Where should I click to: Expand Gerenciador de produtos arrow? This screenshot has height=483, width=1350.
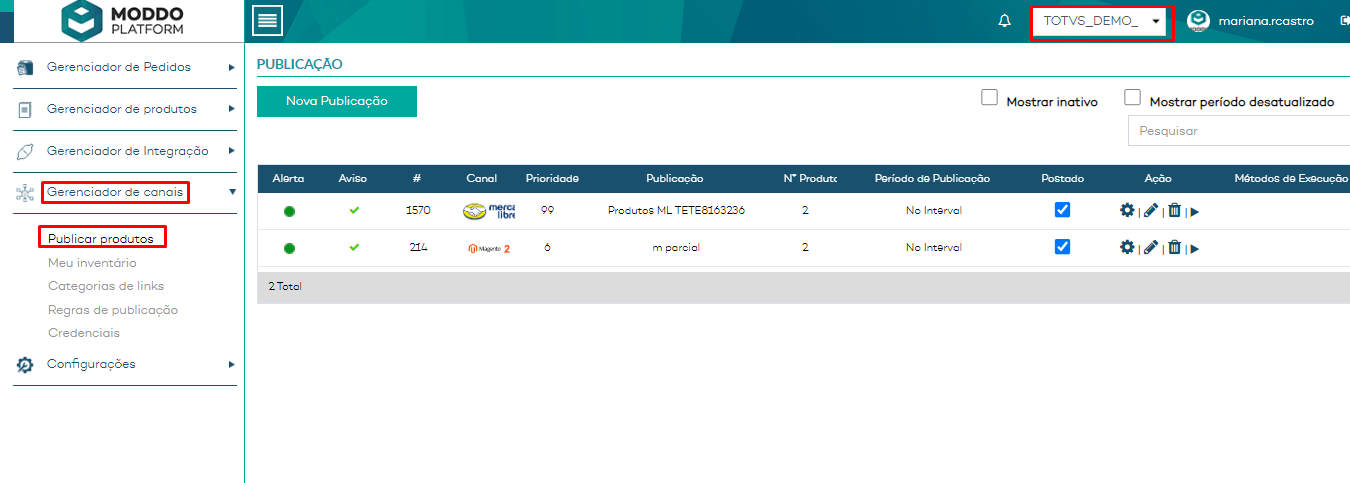(x=231, y=109)
